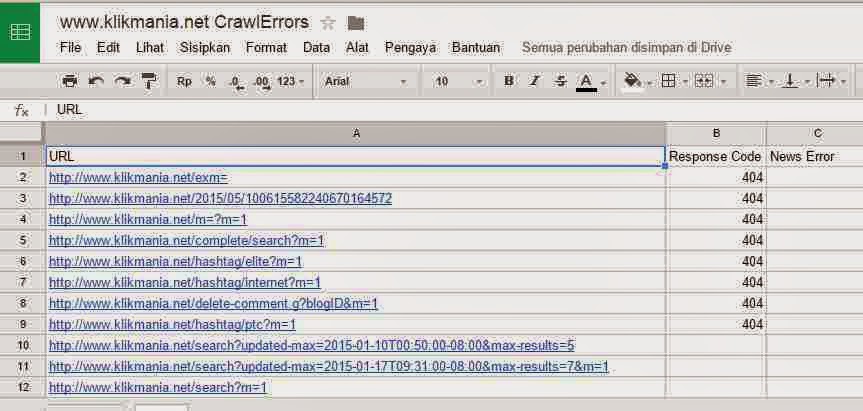
Task: Open the klikmania.net/search?m=1 link
Action: (x=157, y=387)
